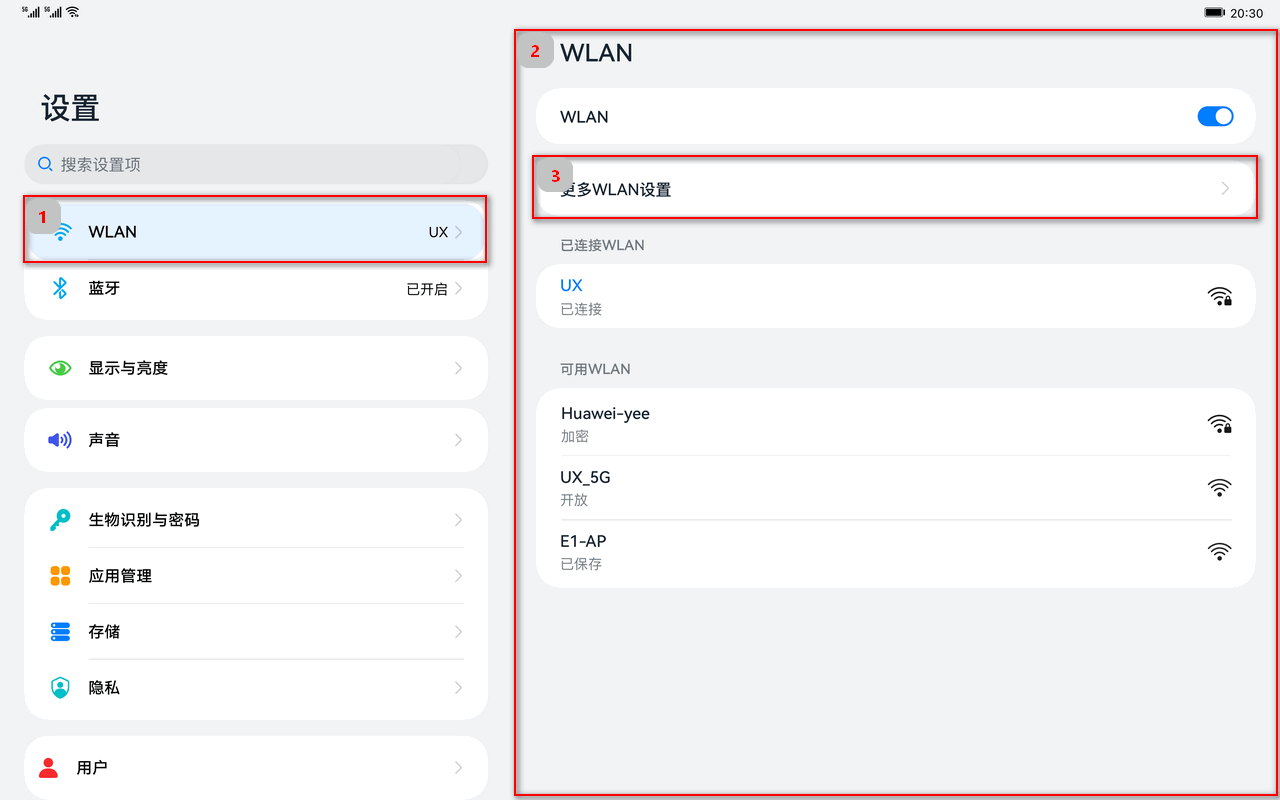Focus the 搜索设置项 search field
This screenshot has height=800, width=1280.
[x=256, y=164]
